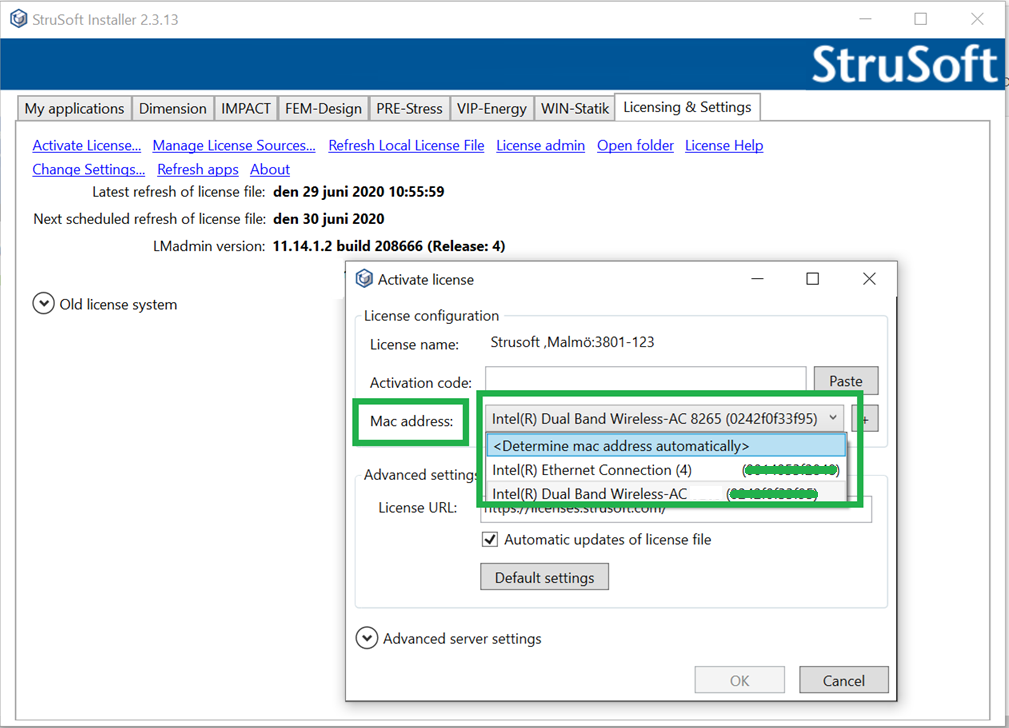Click Cancel in Activate license dialog
This screenshot has width=1009, height=728.
click(844, 680)
